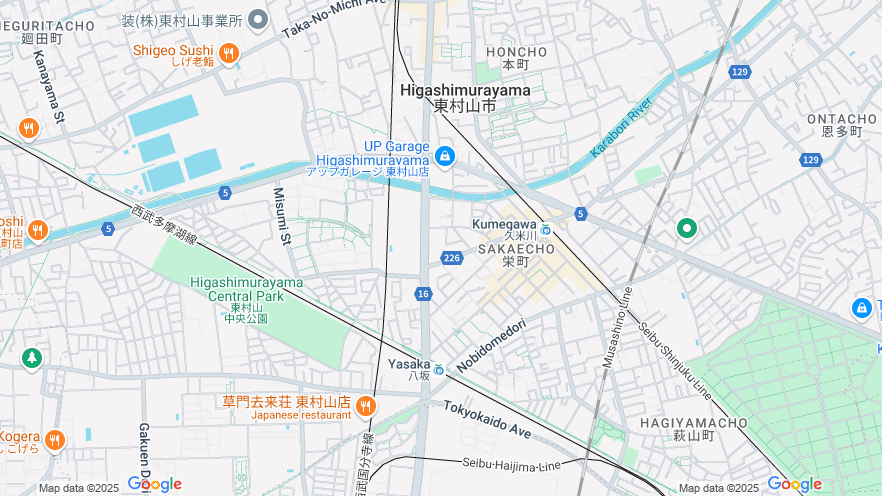Select the UP Garage Higashimurayama shopping pin

coord(445,156)
